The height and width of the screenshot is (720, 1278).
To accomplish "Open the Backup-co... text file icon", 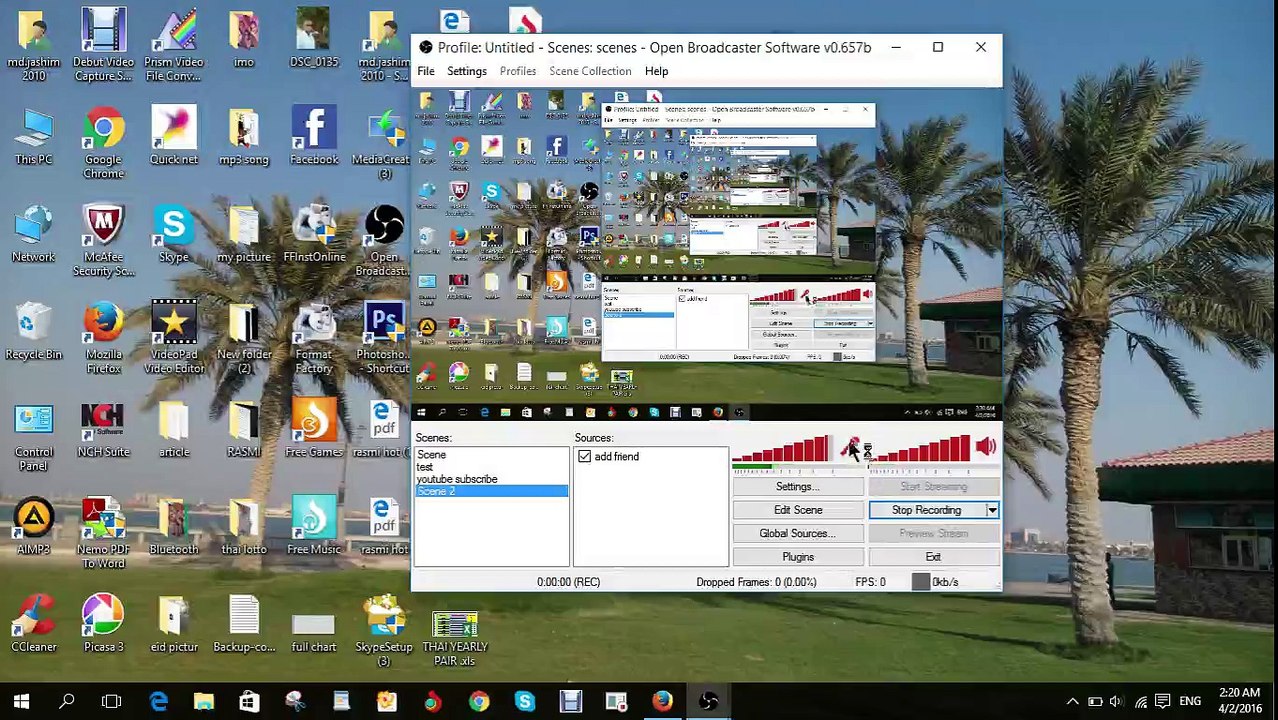I will coord(244,622).
